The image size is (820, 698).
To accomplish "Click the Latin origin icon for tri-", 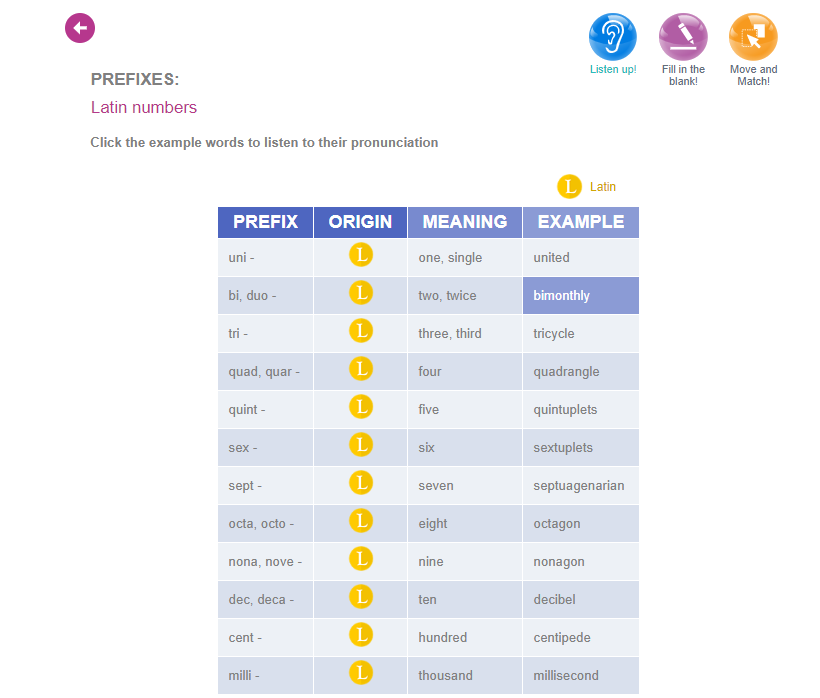I will [x=361, y=332].
